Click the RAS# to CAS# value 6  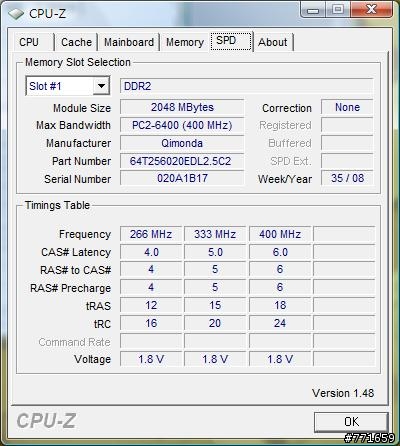(x=280, y=270)
